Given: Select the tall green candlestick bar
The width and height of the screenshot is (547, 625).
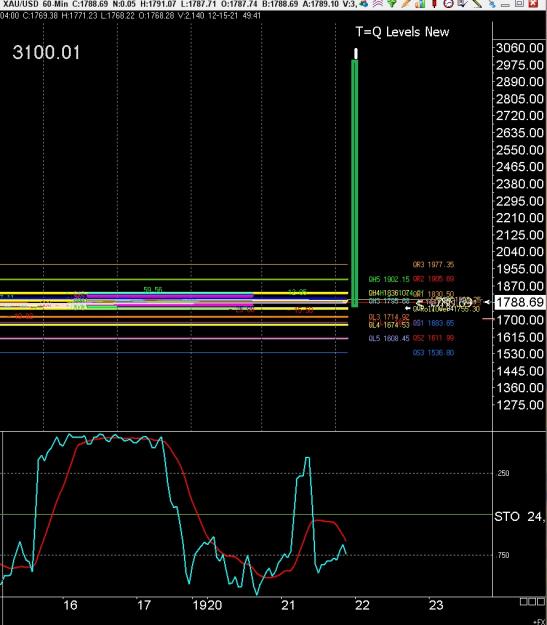Looking at the screenshot, I should pyautogui.click(x=354, y=183).
